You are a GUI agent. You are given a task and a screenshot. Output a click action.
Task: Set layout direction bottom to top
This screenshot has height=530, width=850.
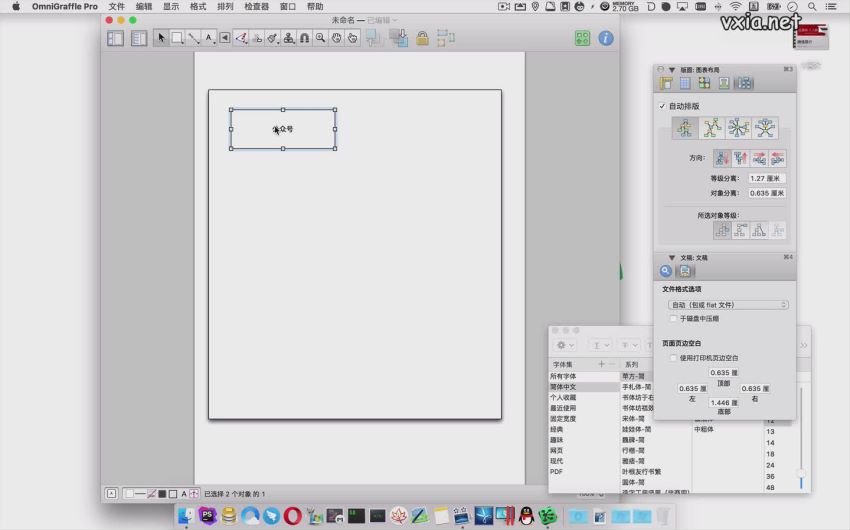[740, 158]
